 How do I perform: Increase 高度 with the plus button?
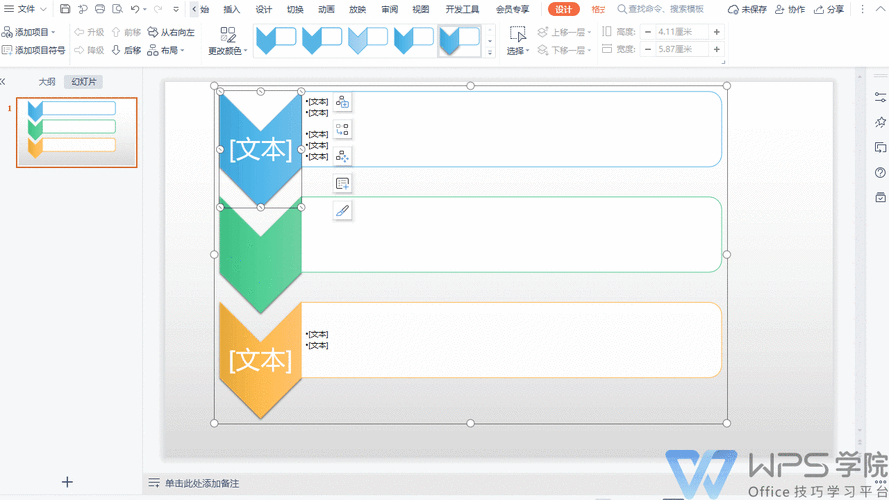point(717,32)
